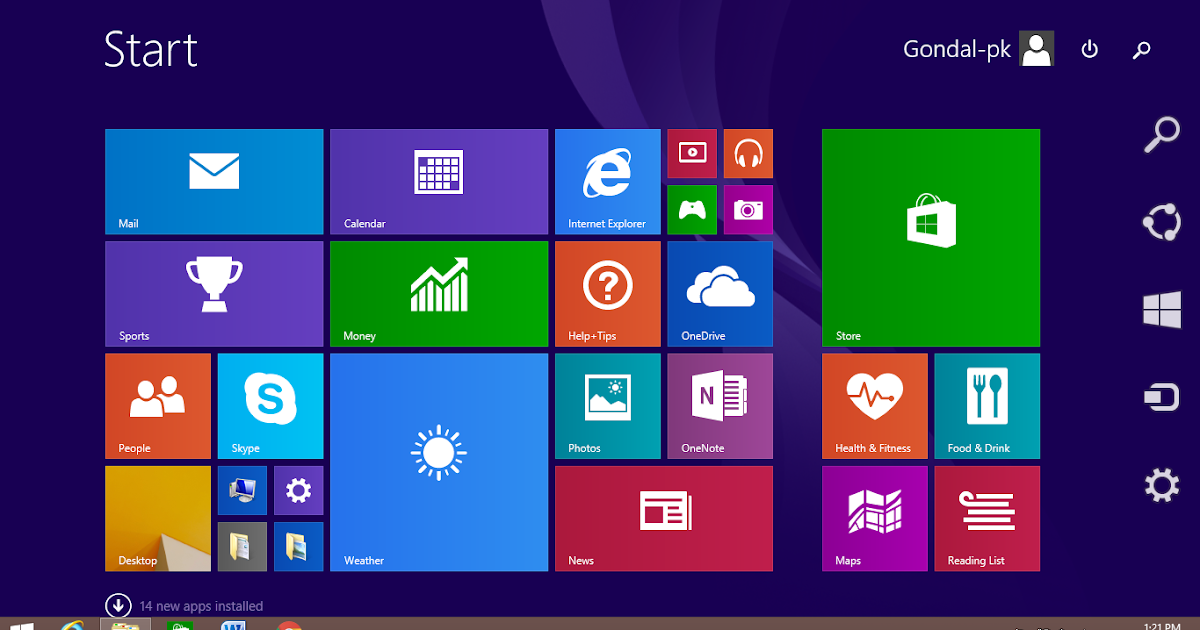Open the small Pictures folder tile
The width and height of the screenshot is (1200, 630).
(298, 547)
